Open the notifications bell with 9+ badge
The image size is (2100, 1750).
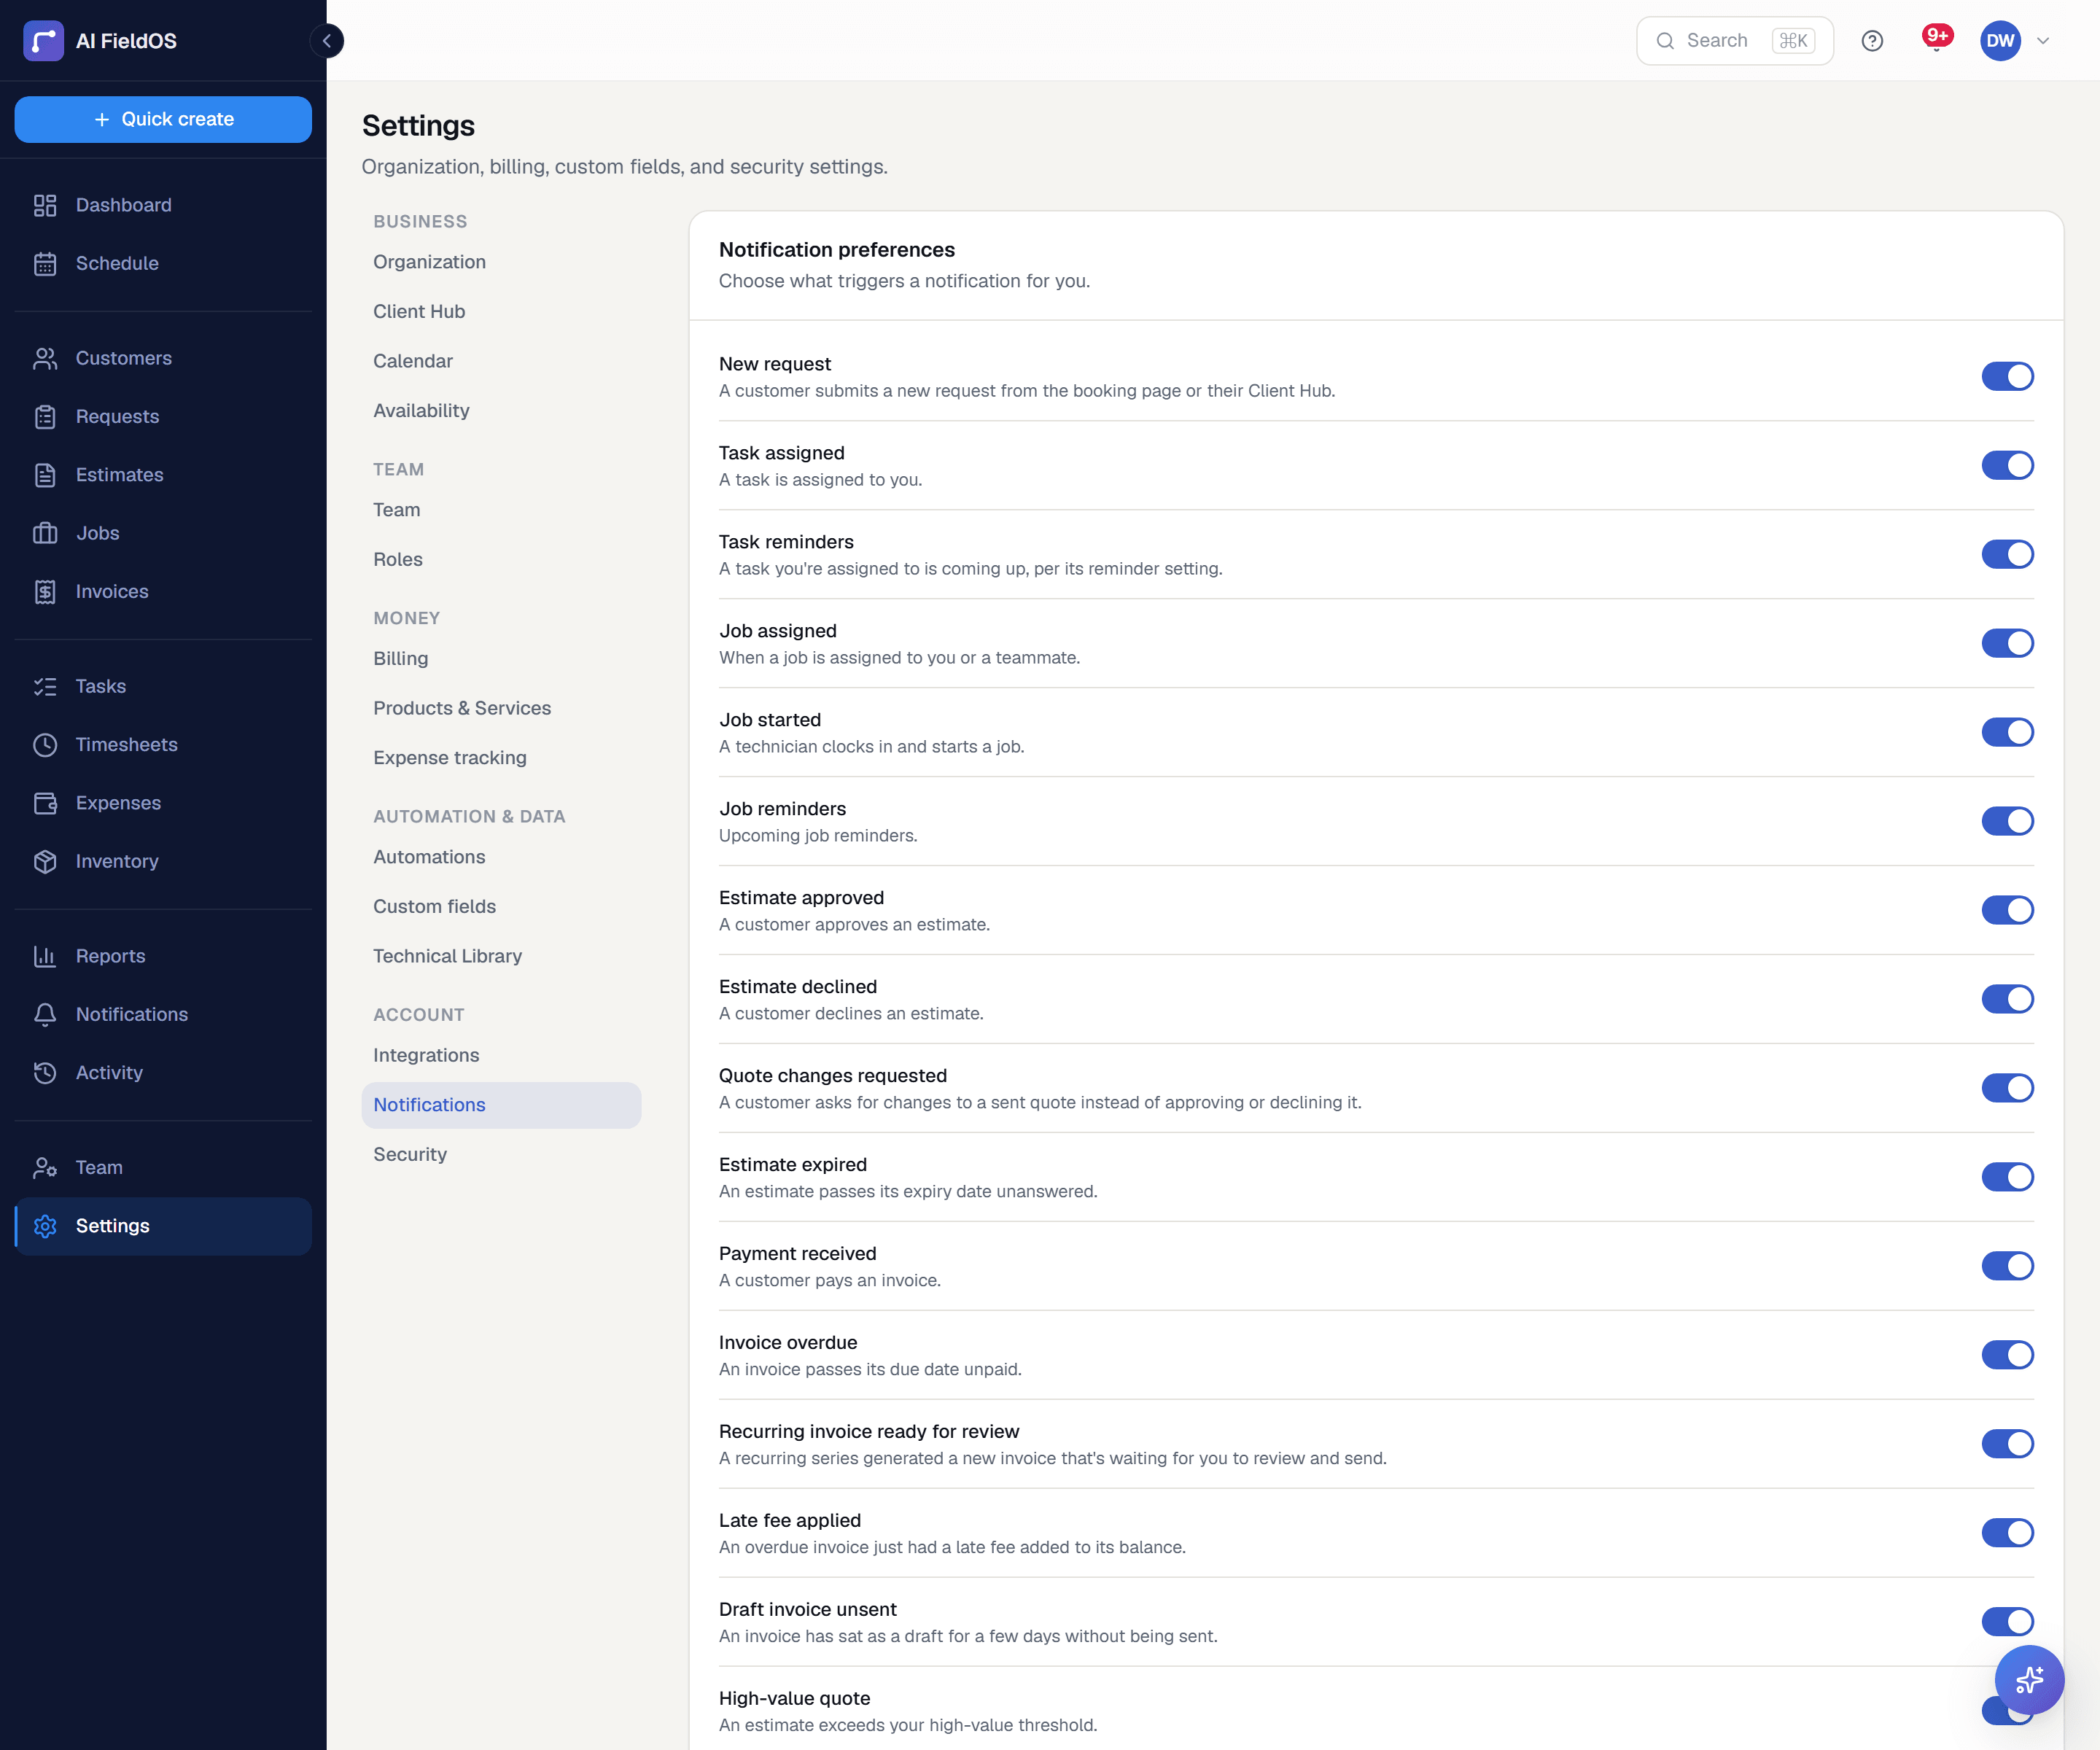[x=1936, y=39]
